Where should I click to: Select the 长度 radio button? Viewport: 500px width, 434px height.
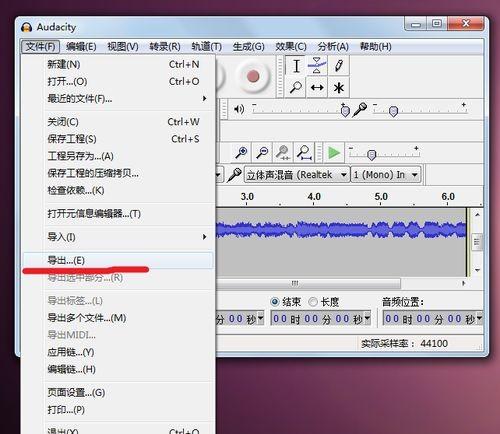point(313,302)
